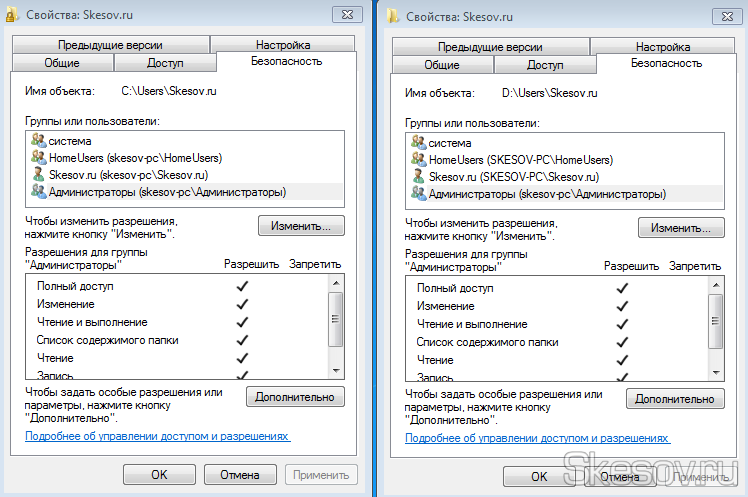Click Skesov.ru user icon in right dialog

point(419,176)
